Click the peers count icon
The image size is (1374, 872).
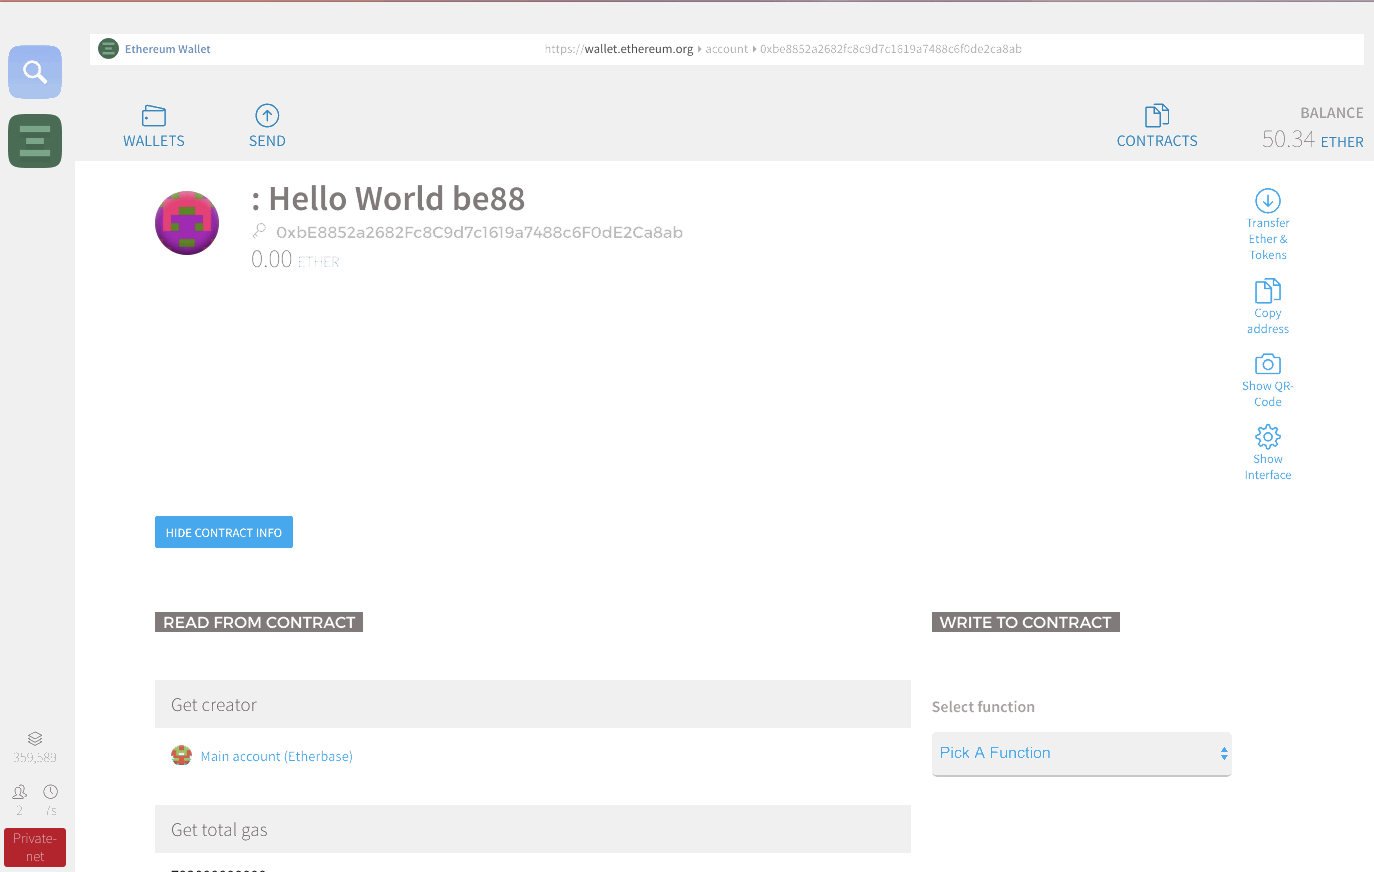pyautogui.click(x=19, y=792)
